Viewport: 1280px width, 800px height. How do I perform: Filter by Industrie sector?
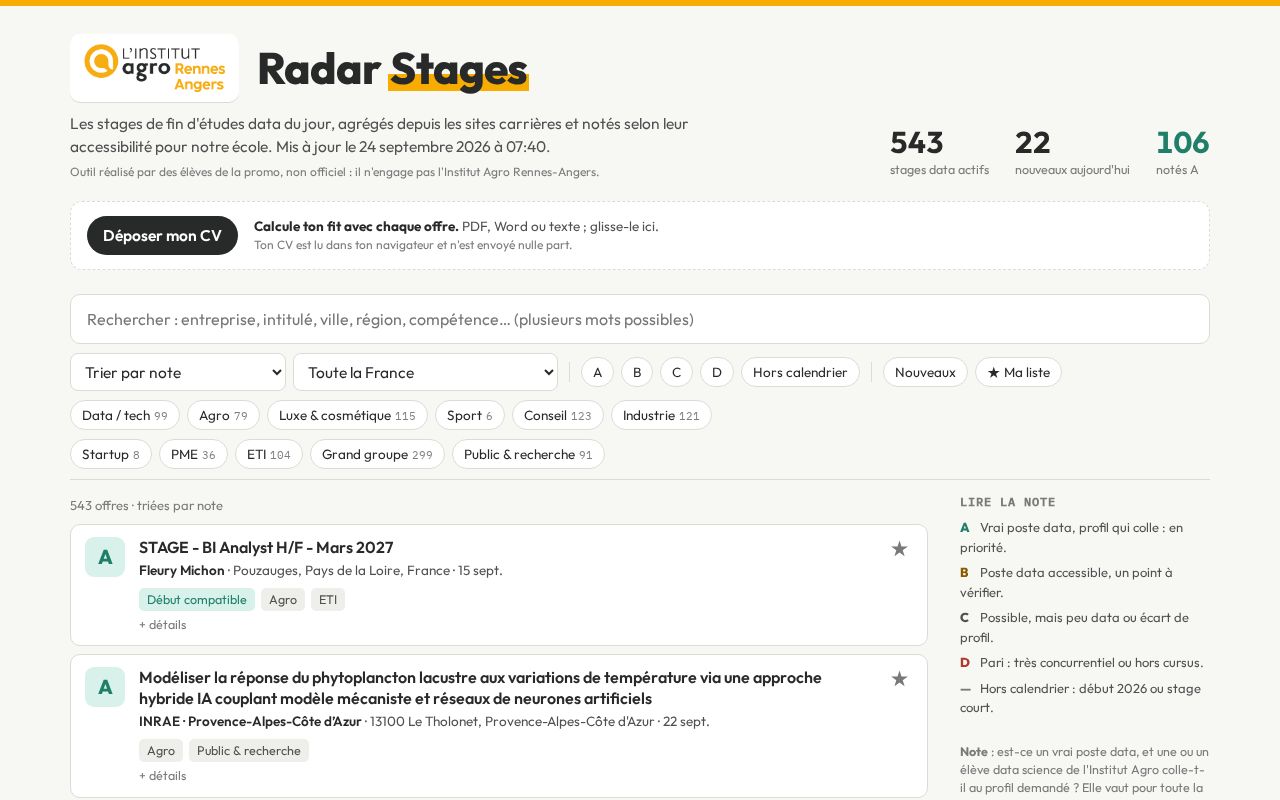tap(661, 415)
